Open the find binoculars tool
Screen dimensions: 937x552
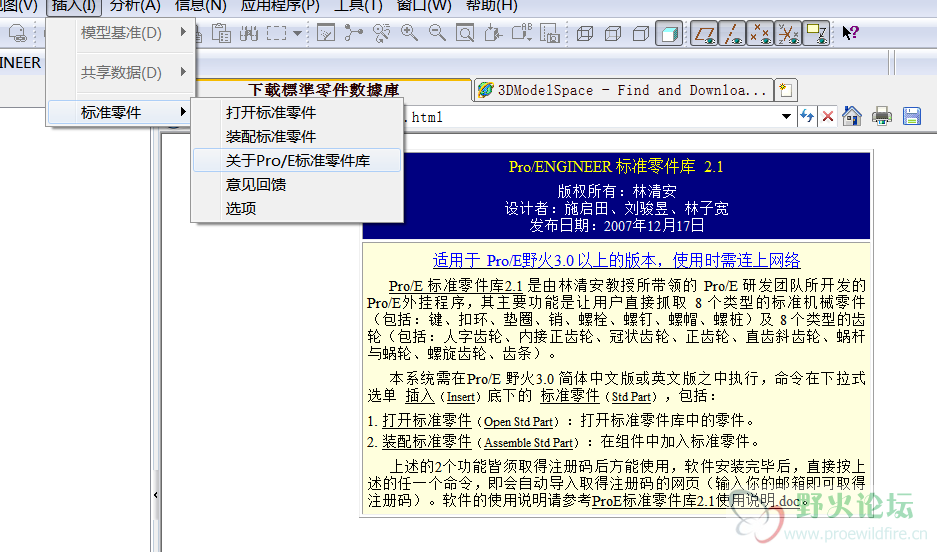pos(249,33)
